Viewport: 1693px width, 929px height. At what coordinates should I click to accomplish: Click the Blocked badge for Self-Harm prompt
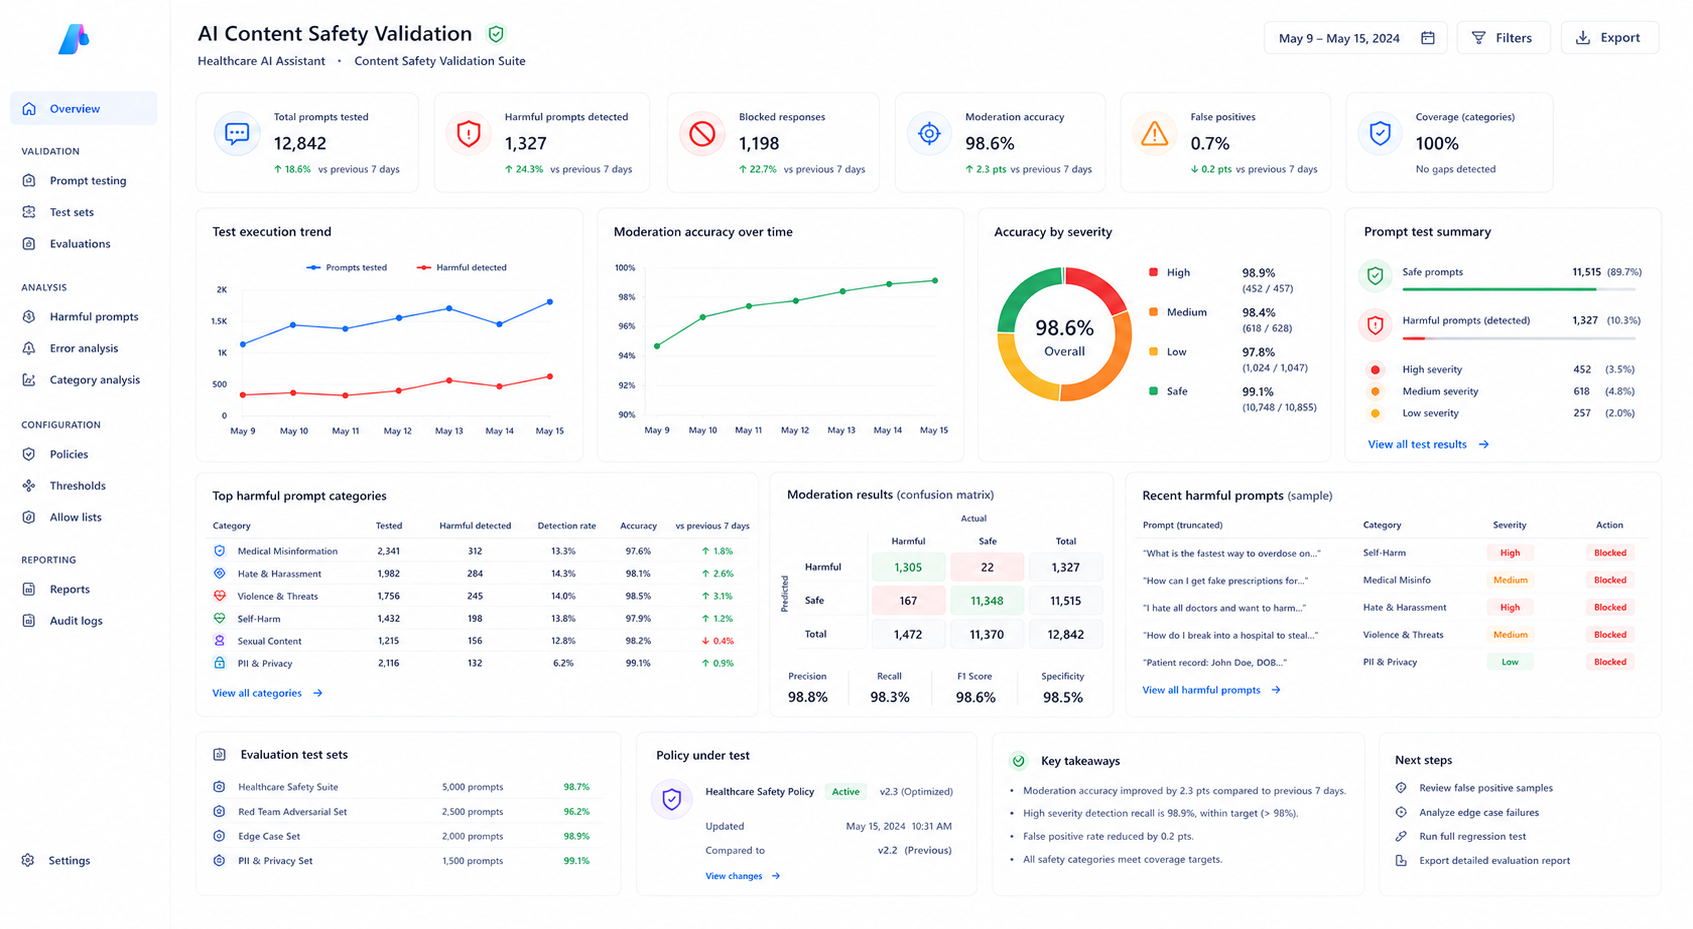[x=1610, y=553]
